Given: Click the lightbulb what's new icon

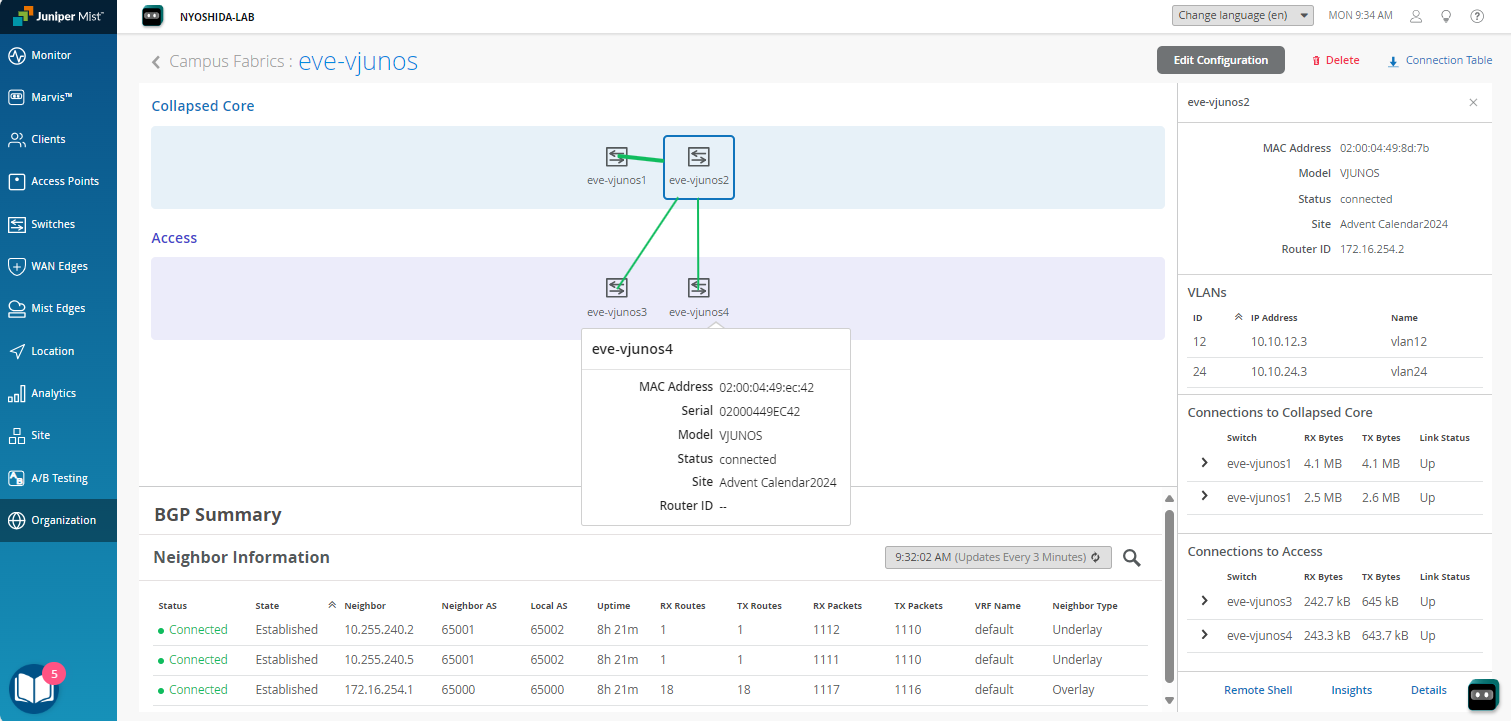Looking at the screenshot, I should pyautogui.click(x=1445, y=16).
